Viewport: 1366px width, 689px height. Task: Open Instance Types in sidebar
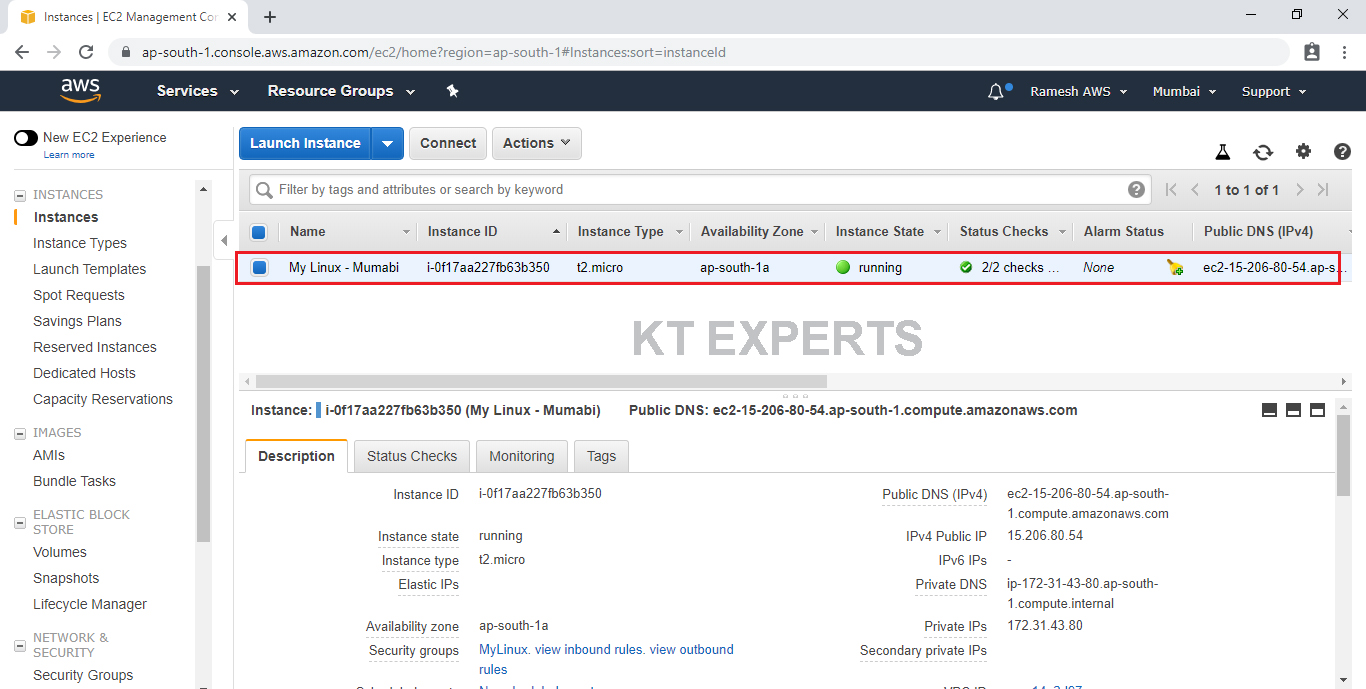pos(80,243)
